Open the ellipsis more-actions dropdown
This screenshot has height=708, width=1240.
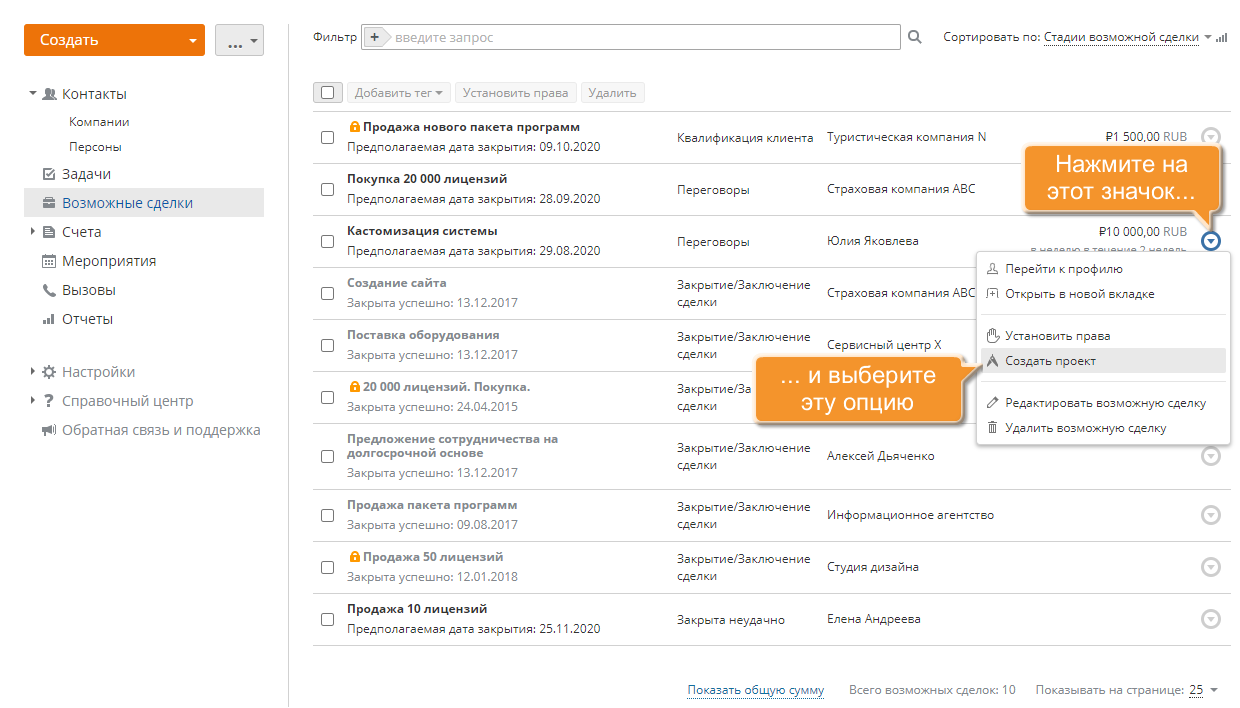tap(240, 41)
